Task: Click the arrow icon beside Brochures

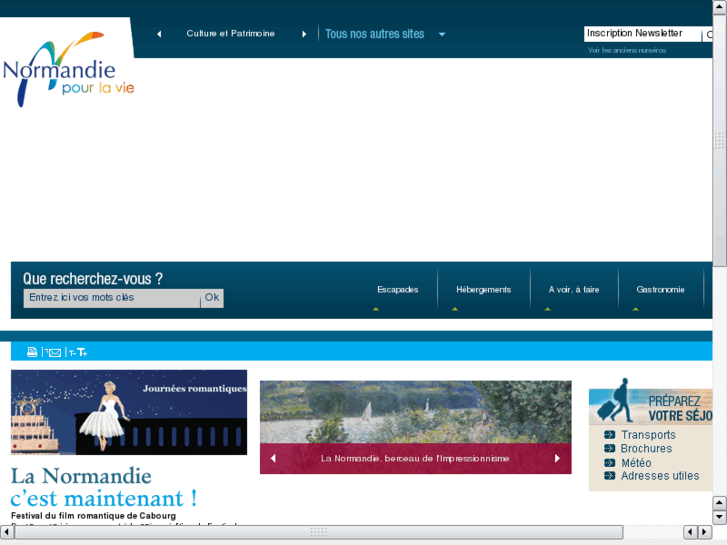Action: (x=610, y=448)
